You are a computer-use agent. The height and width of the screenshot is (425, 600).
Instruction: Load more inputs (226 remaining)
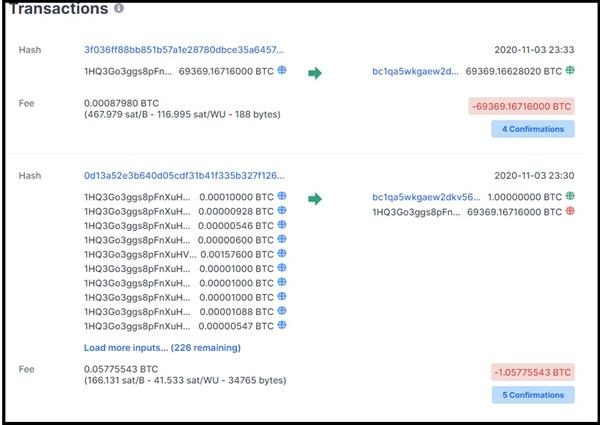162,348
